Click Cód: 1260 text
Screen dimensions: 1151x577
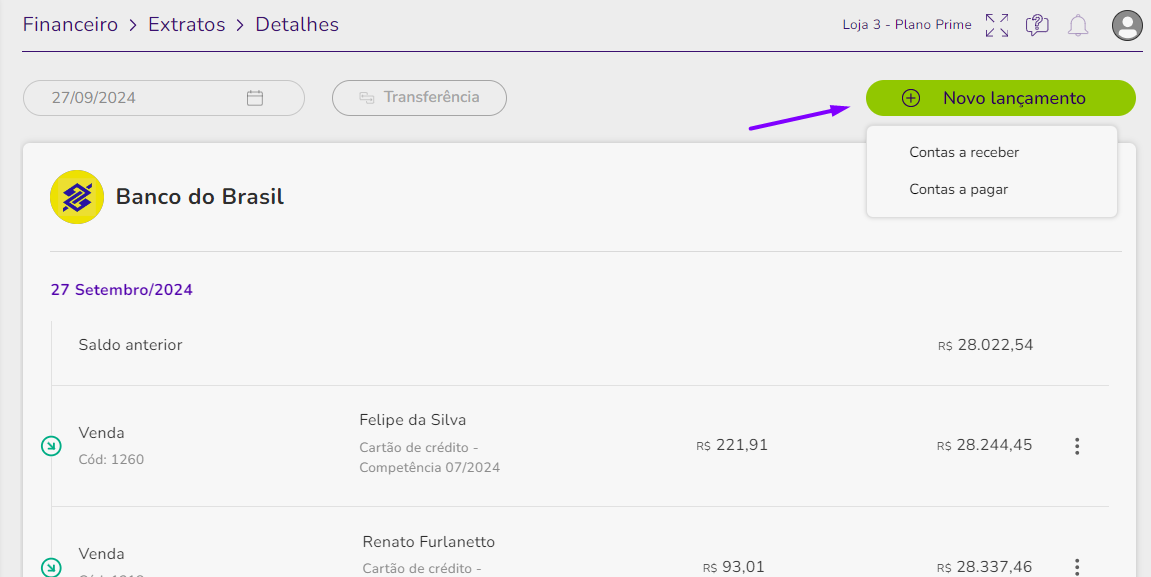111,460
